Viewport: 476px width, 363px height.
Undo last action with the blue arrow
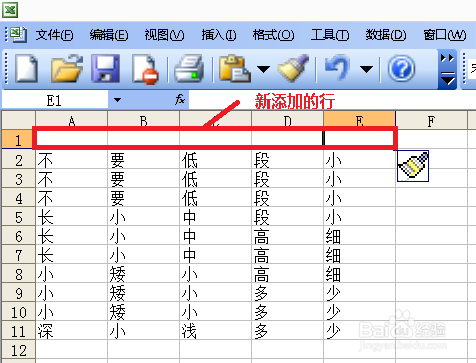337,68
